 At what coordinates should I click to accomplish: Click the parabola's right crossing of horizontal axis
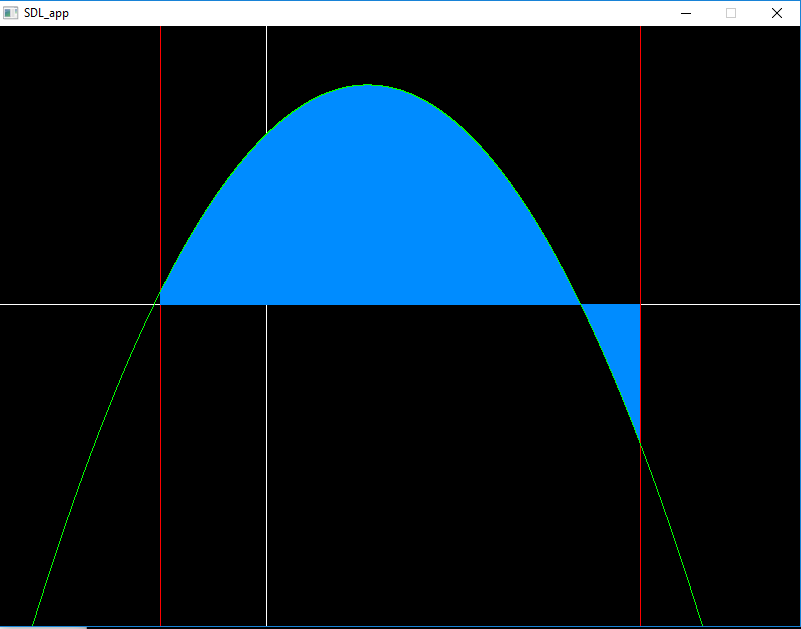(580, 304)
